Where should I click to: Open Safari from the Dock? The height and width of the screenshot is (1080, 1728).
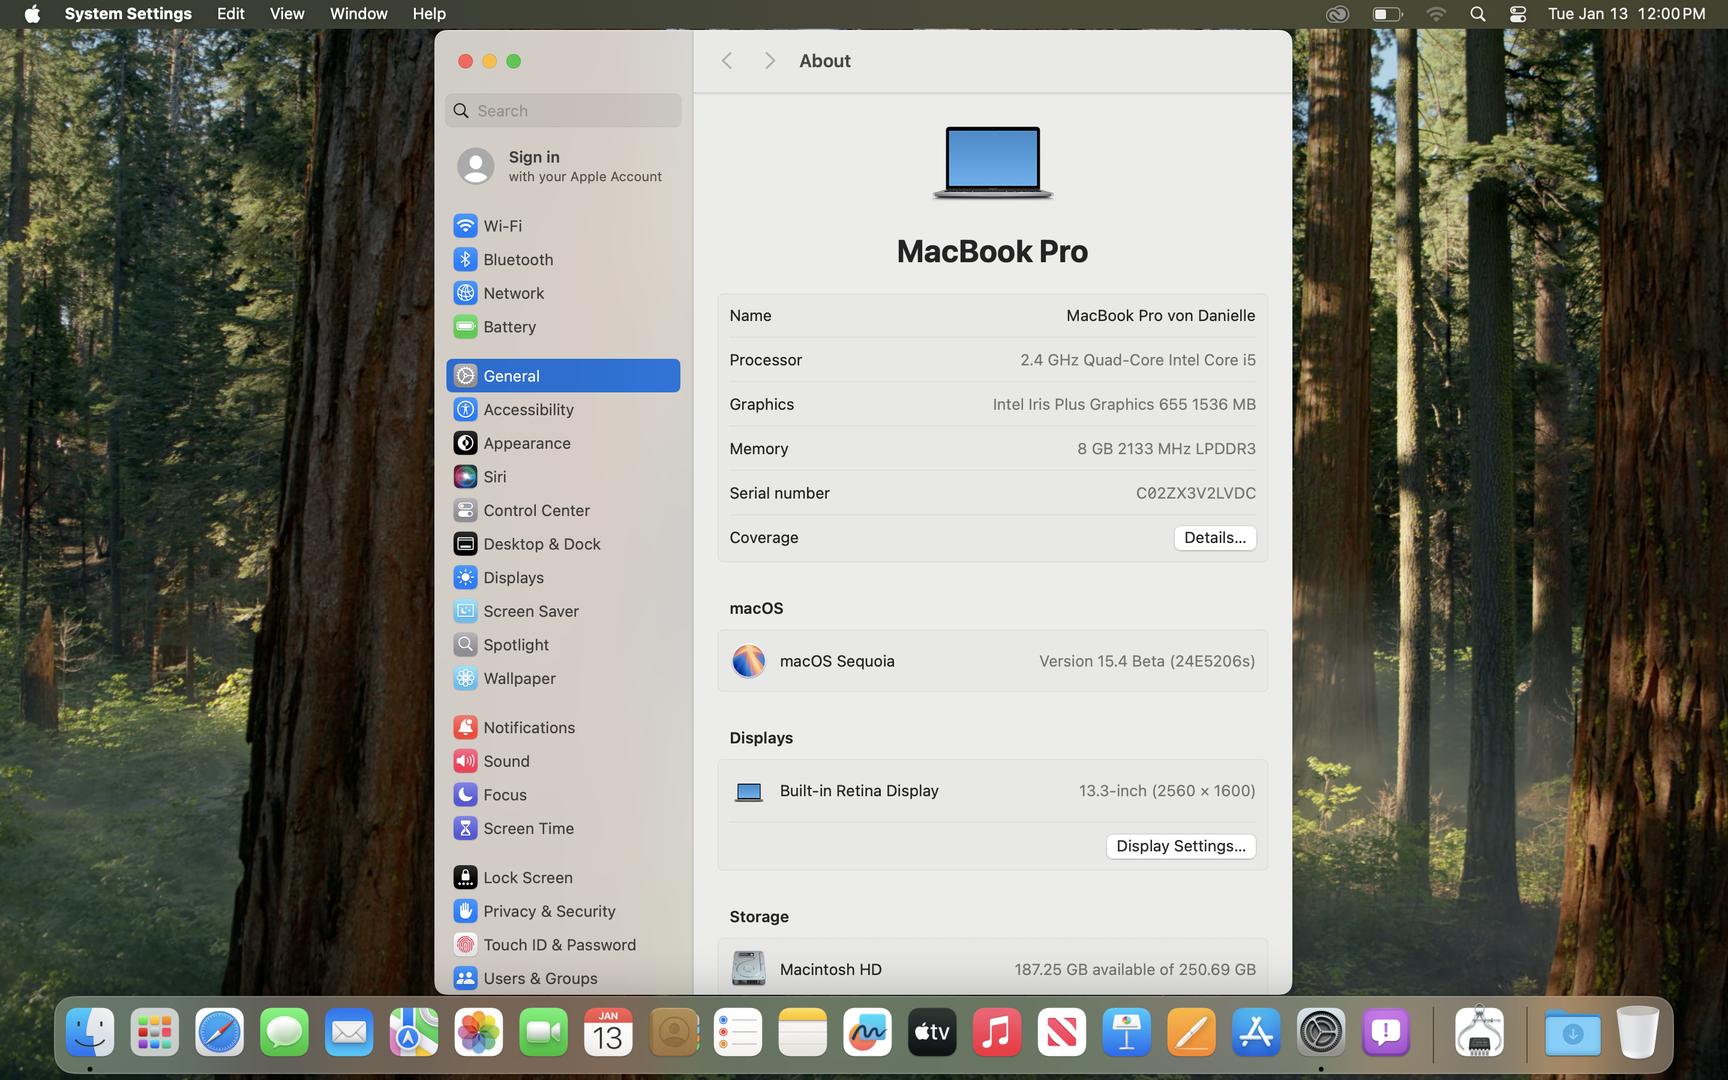(219, 1033)
